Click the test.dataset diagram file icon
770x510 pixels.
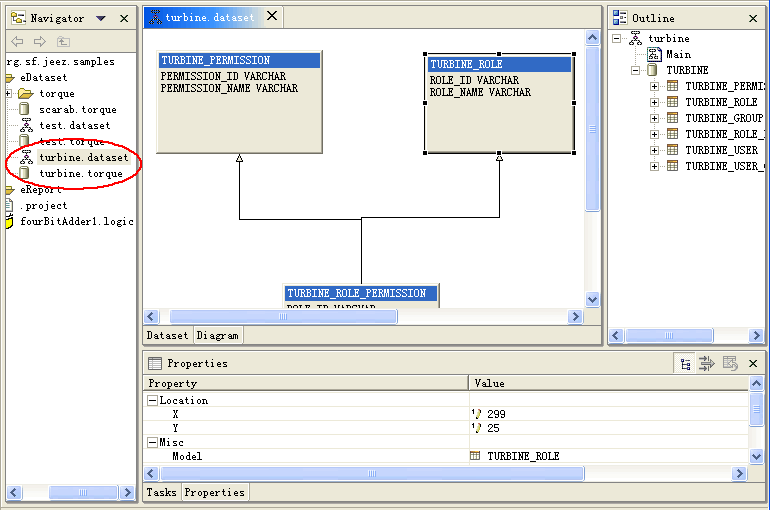tap(26, 125)
